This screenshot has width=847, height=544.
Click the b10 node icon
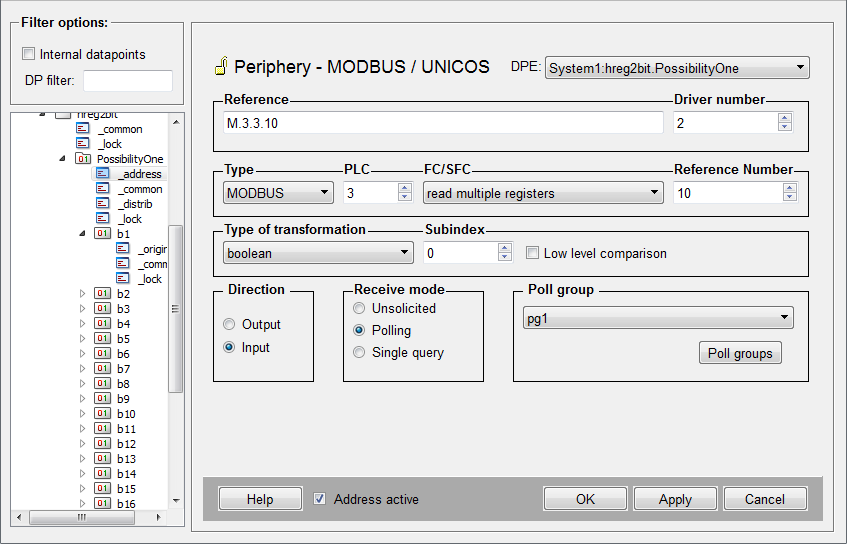click(x=103, y=414)
